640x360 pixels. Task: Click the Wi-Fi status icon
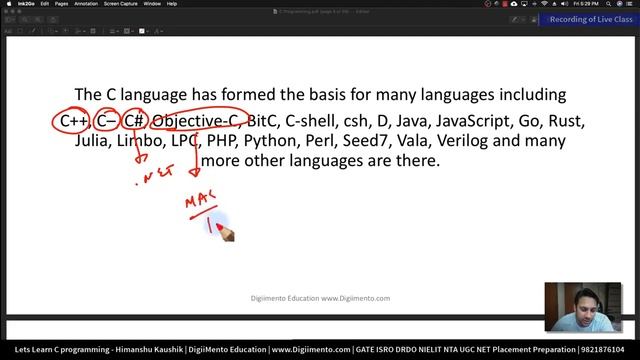click(x=544, y=4)
